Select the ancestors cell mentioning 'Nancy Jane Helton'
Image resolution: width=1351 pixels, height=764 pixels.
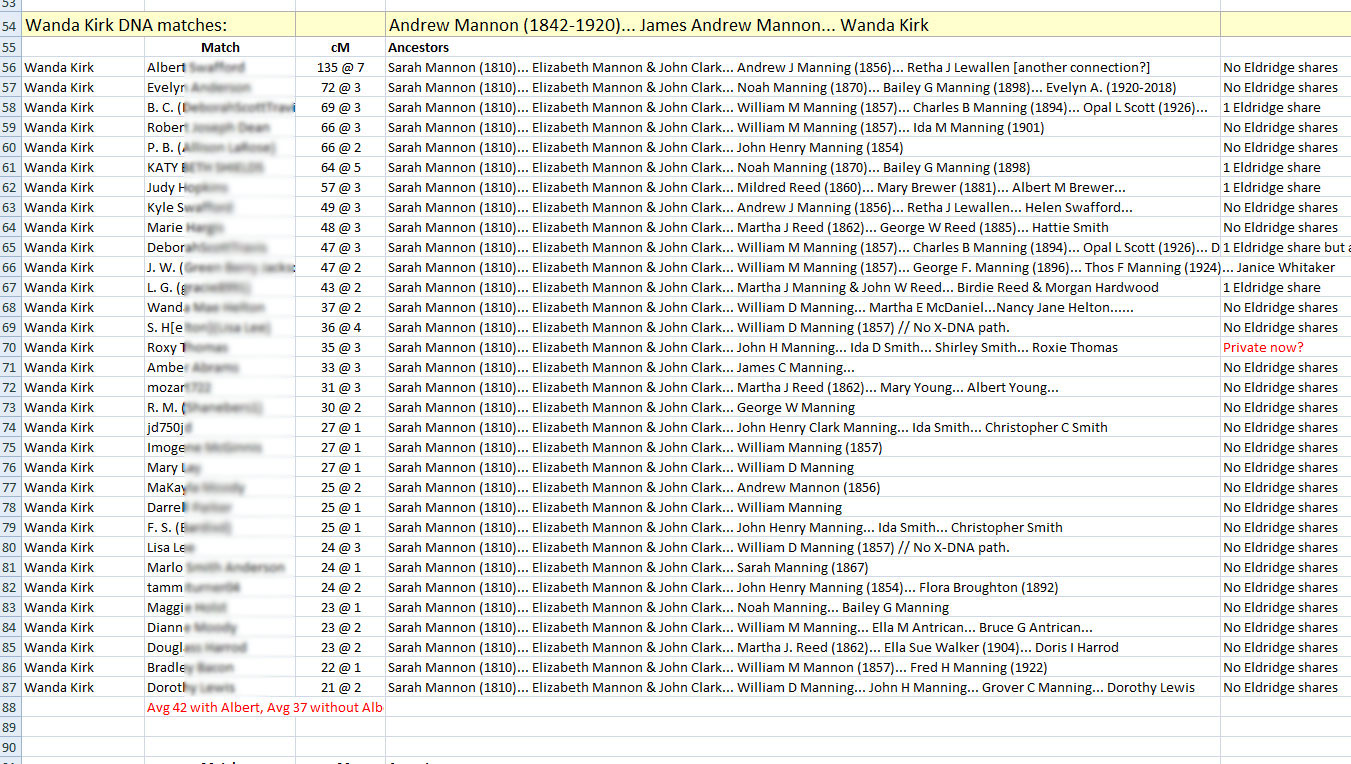point(803,307)
